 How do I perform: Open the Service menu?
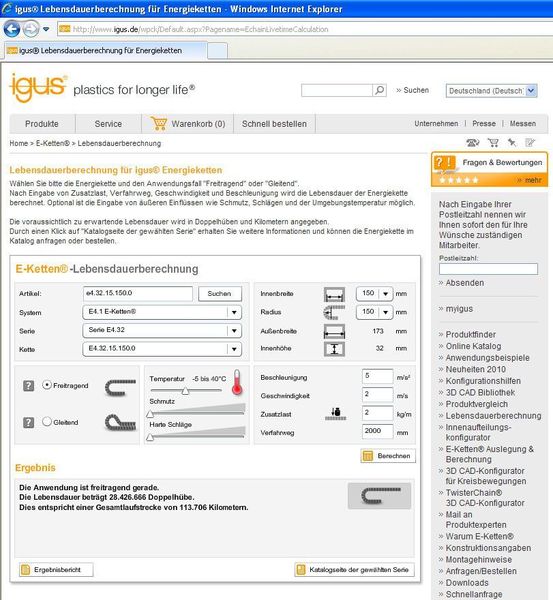pos(108,124)
